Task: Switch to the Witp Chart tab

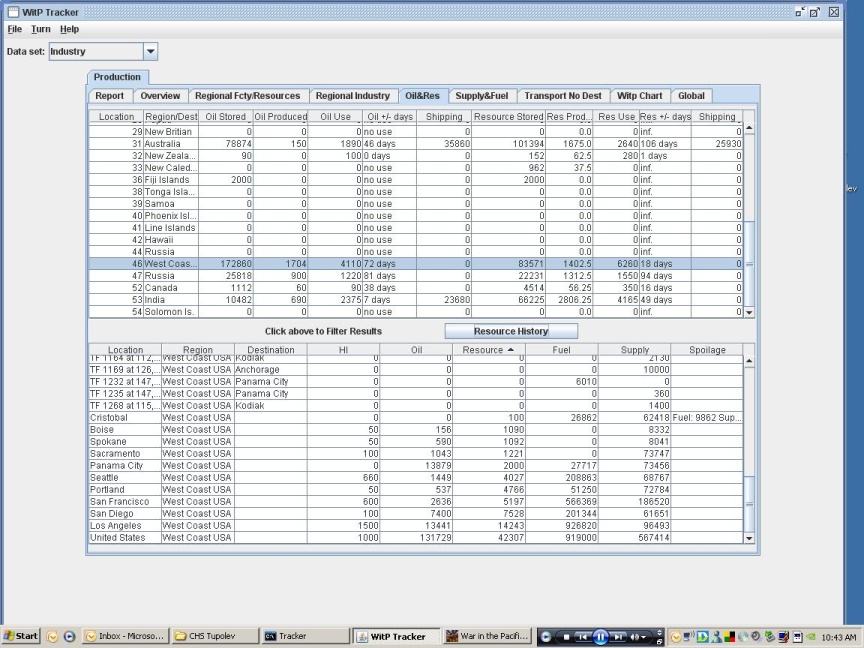Action: (640, 95)
